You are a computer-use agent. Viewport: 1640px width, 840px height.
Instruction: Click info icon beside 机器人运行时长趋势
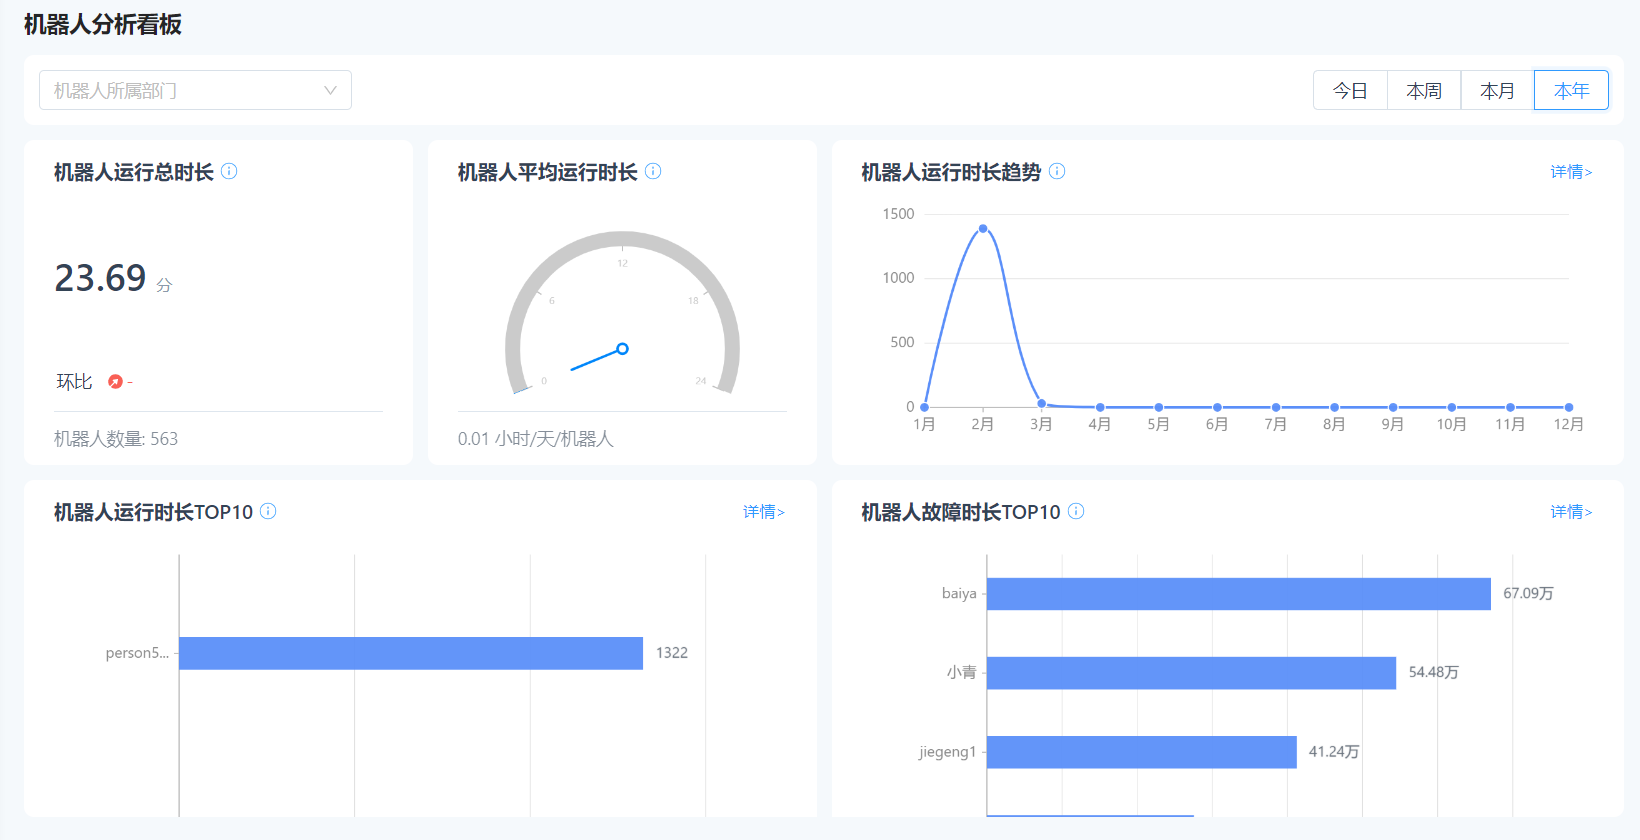tap(1057, 171)
